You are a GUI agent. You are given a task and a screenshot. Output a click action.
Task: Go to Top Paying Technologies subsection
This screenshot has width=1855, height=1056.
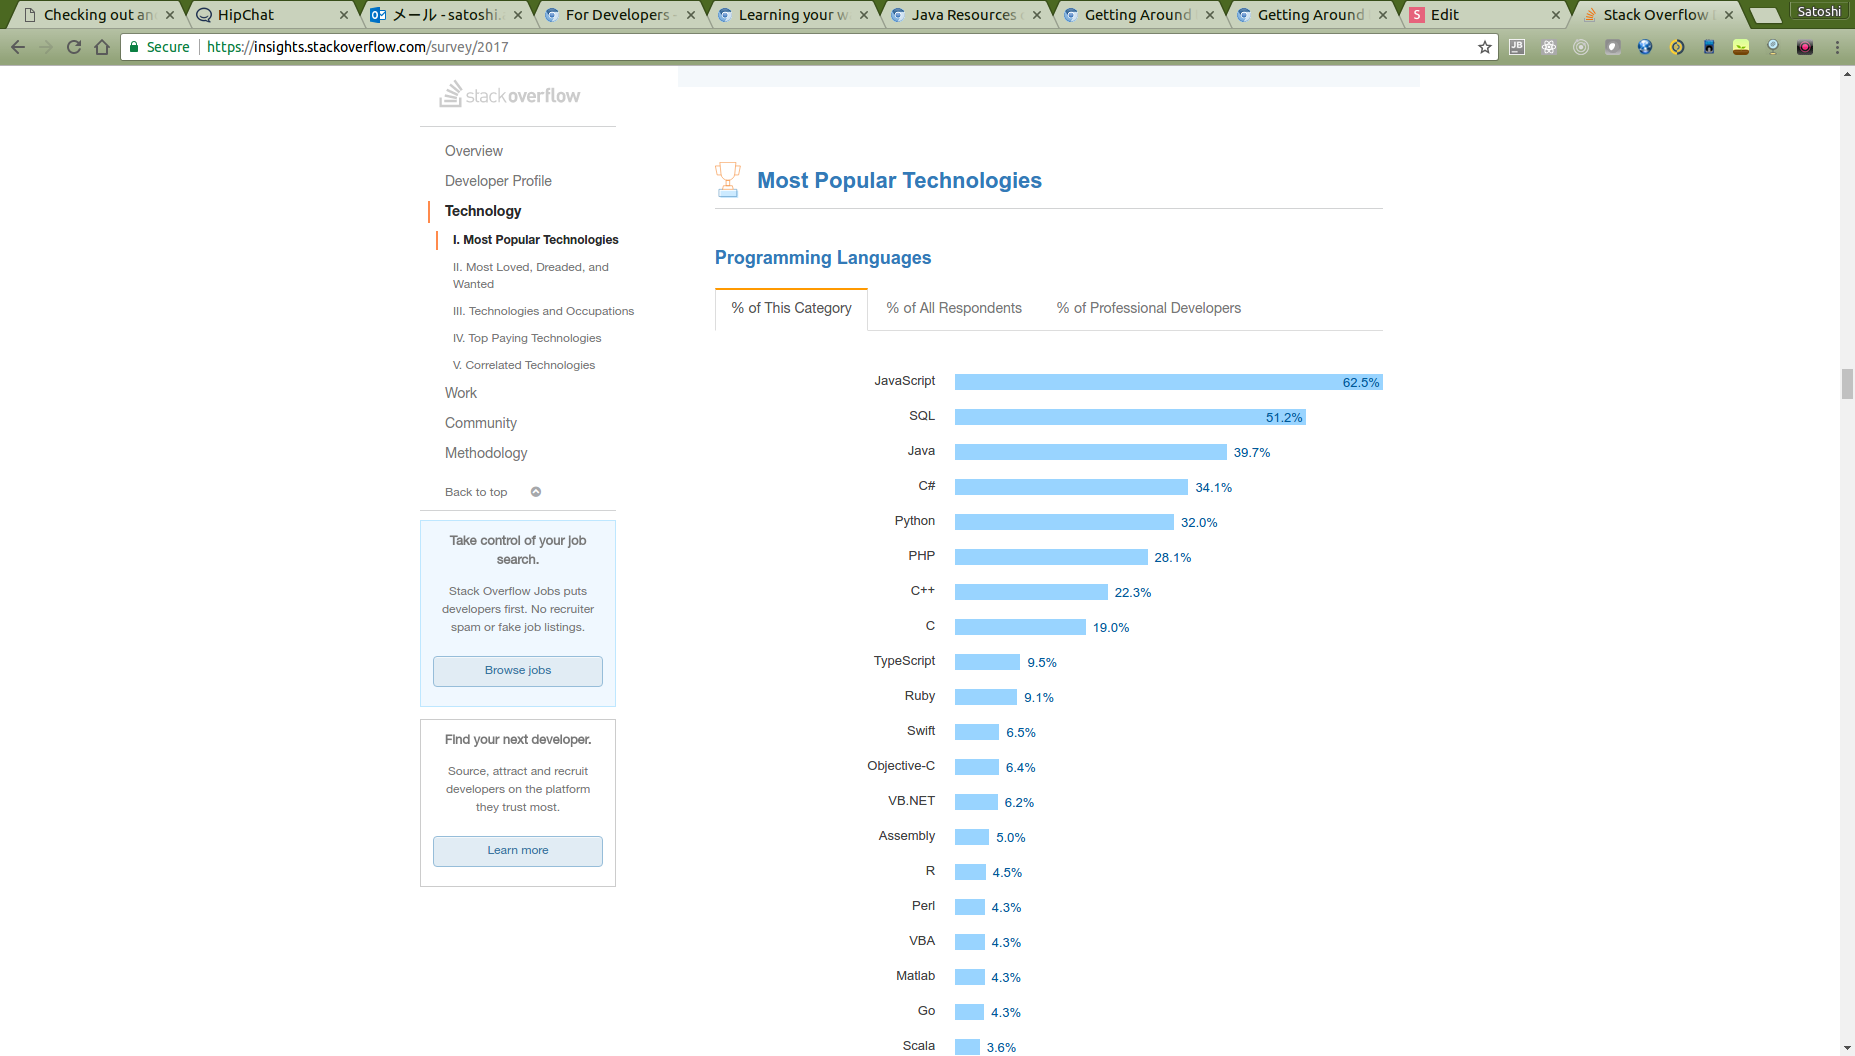click(x=527, y=338)
